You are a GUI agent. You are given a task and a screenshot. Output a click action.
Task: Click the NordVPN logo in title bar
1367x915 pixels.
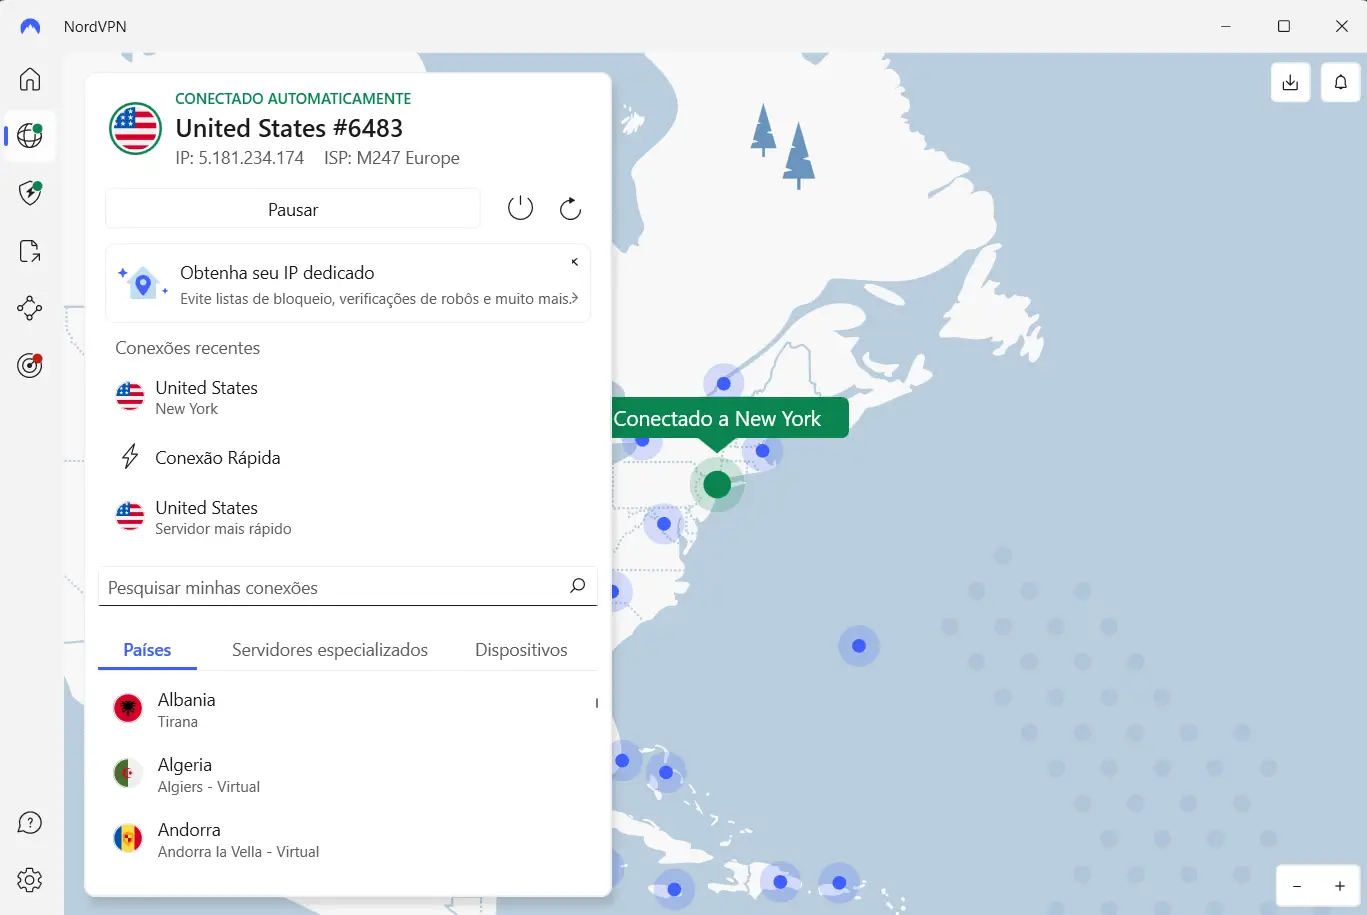point(30,27)
